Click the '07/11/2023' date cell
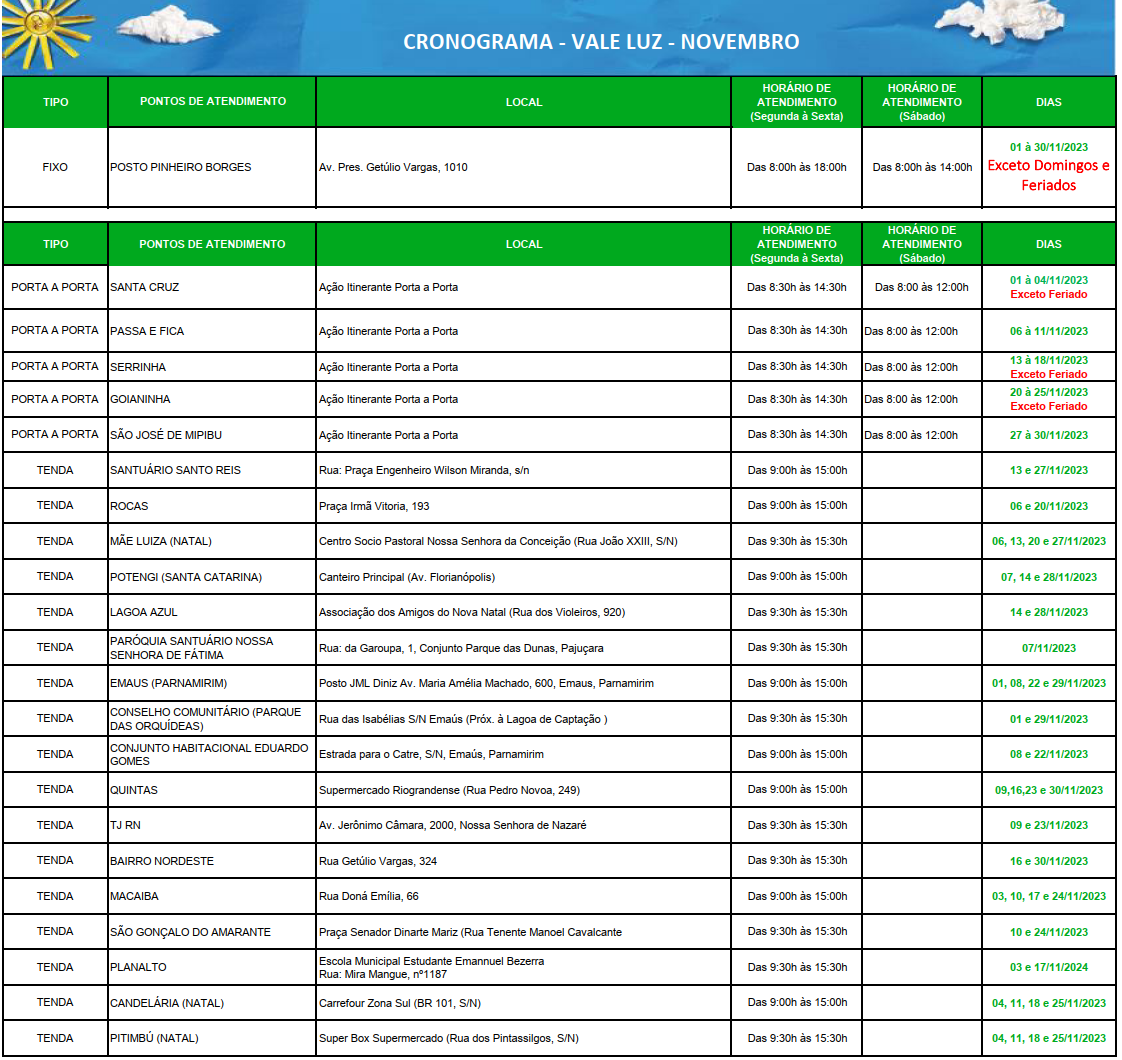Viewport: 1122px width, 1060px height. point(1048,647)
